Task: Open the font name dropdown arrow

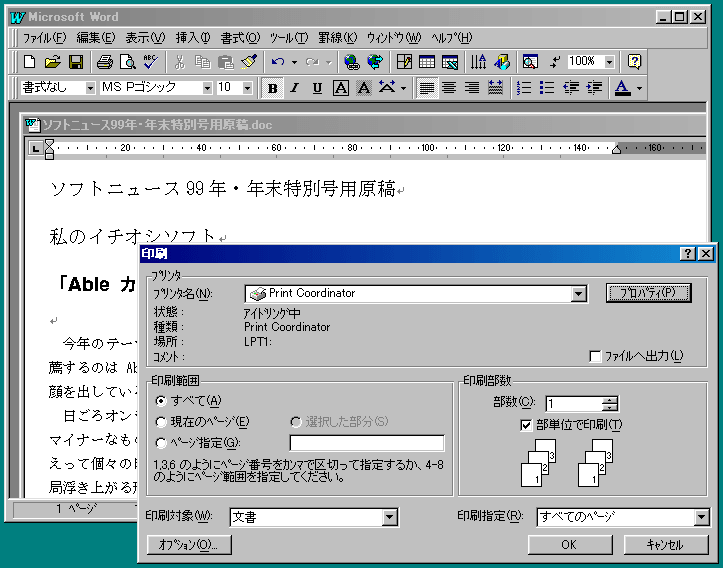Action: point(207,88)
